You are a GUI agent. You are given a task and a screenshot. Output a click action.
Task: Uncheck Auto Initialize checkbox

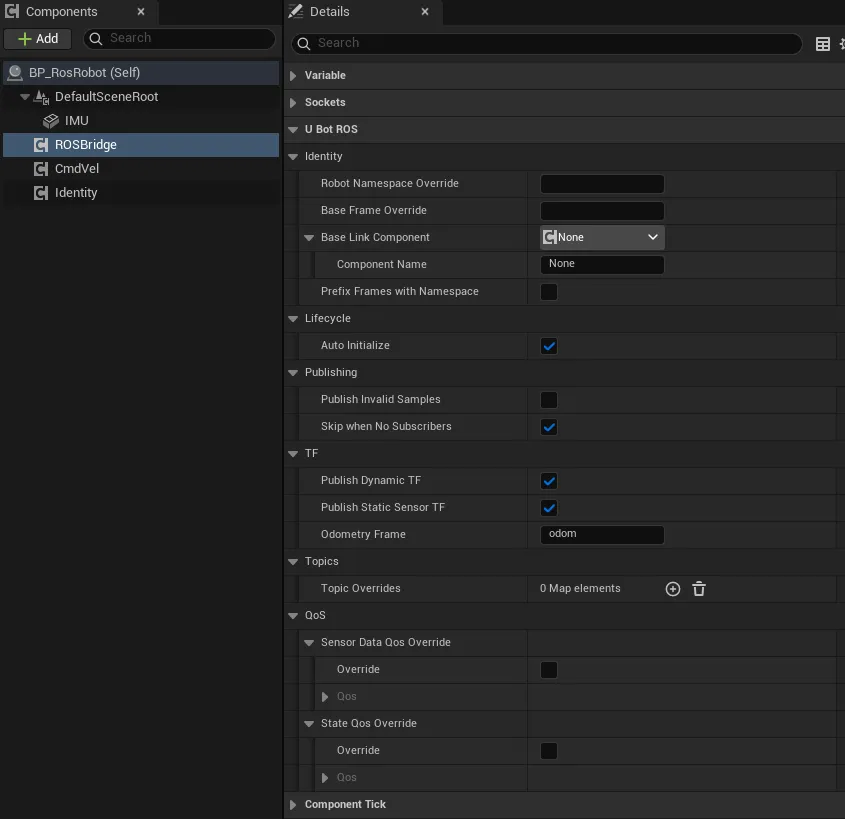point(549,346)
